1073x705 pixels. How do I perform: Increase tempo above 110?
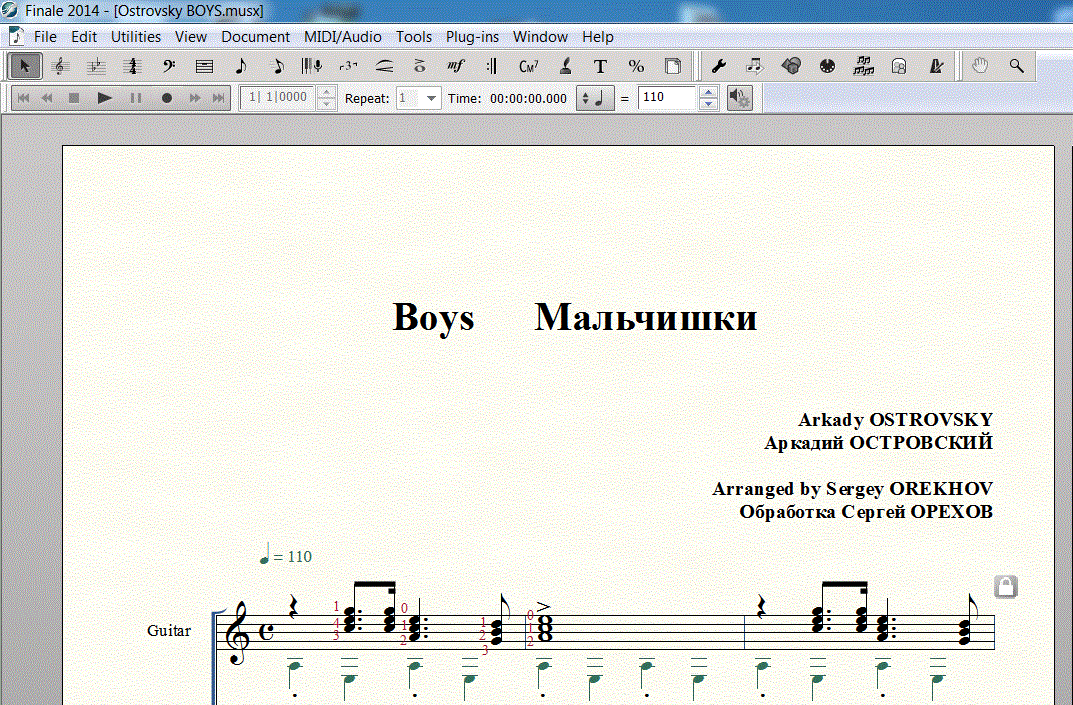(x=708, y=92)
